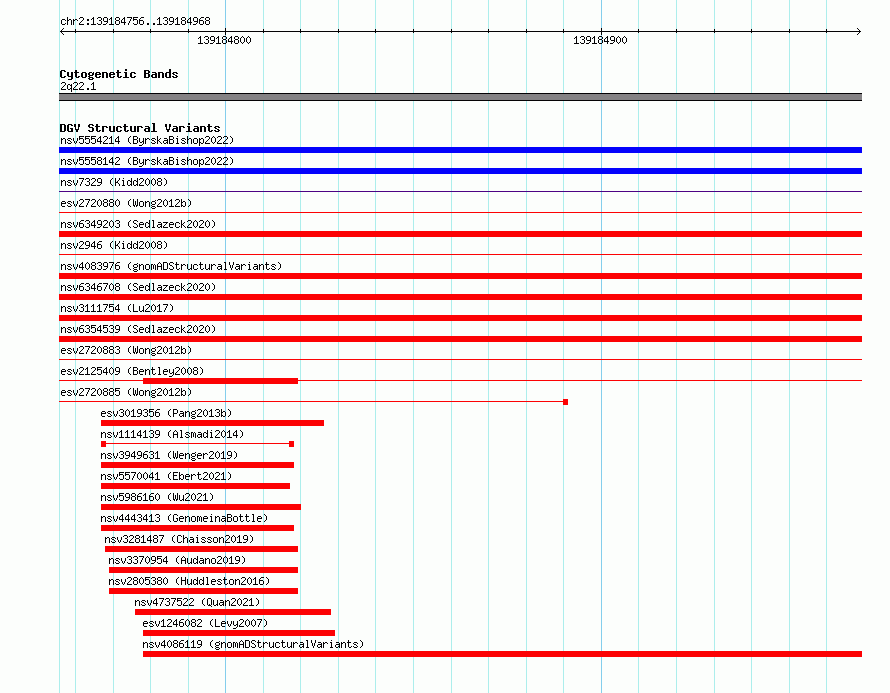Select nsv3370954 (Audano2019) label
Viewport: 890px width, 693px height.
pyautogui.click(x=177, y=560)
